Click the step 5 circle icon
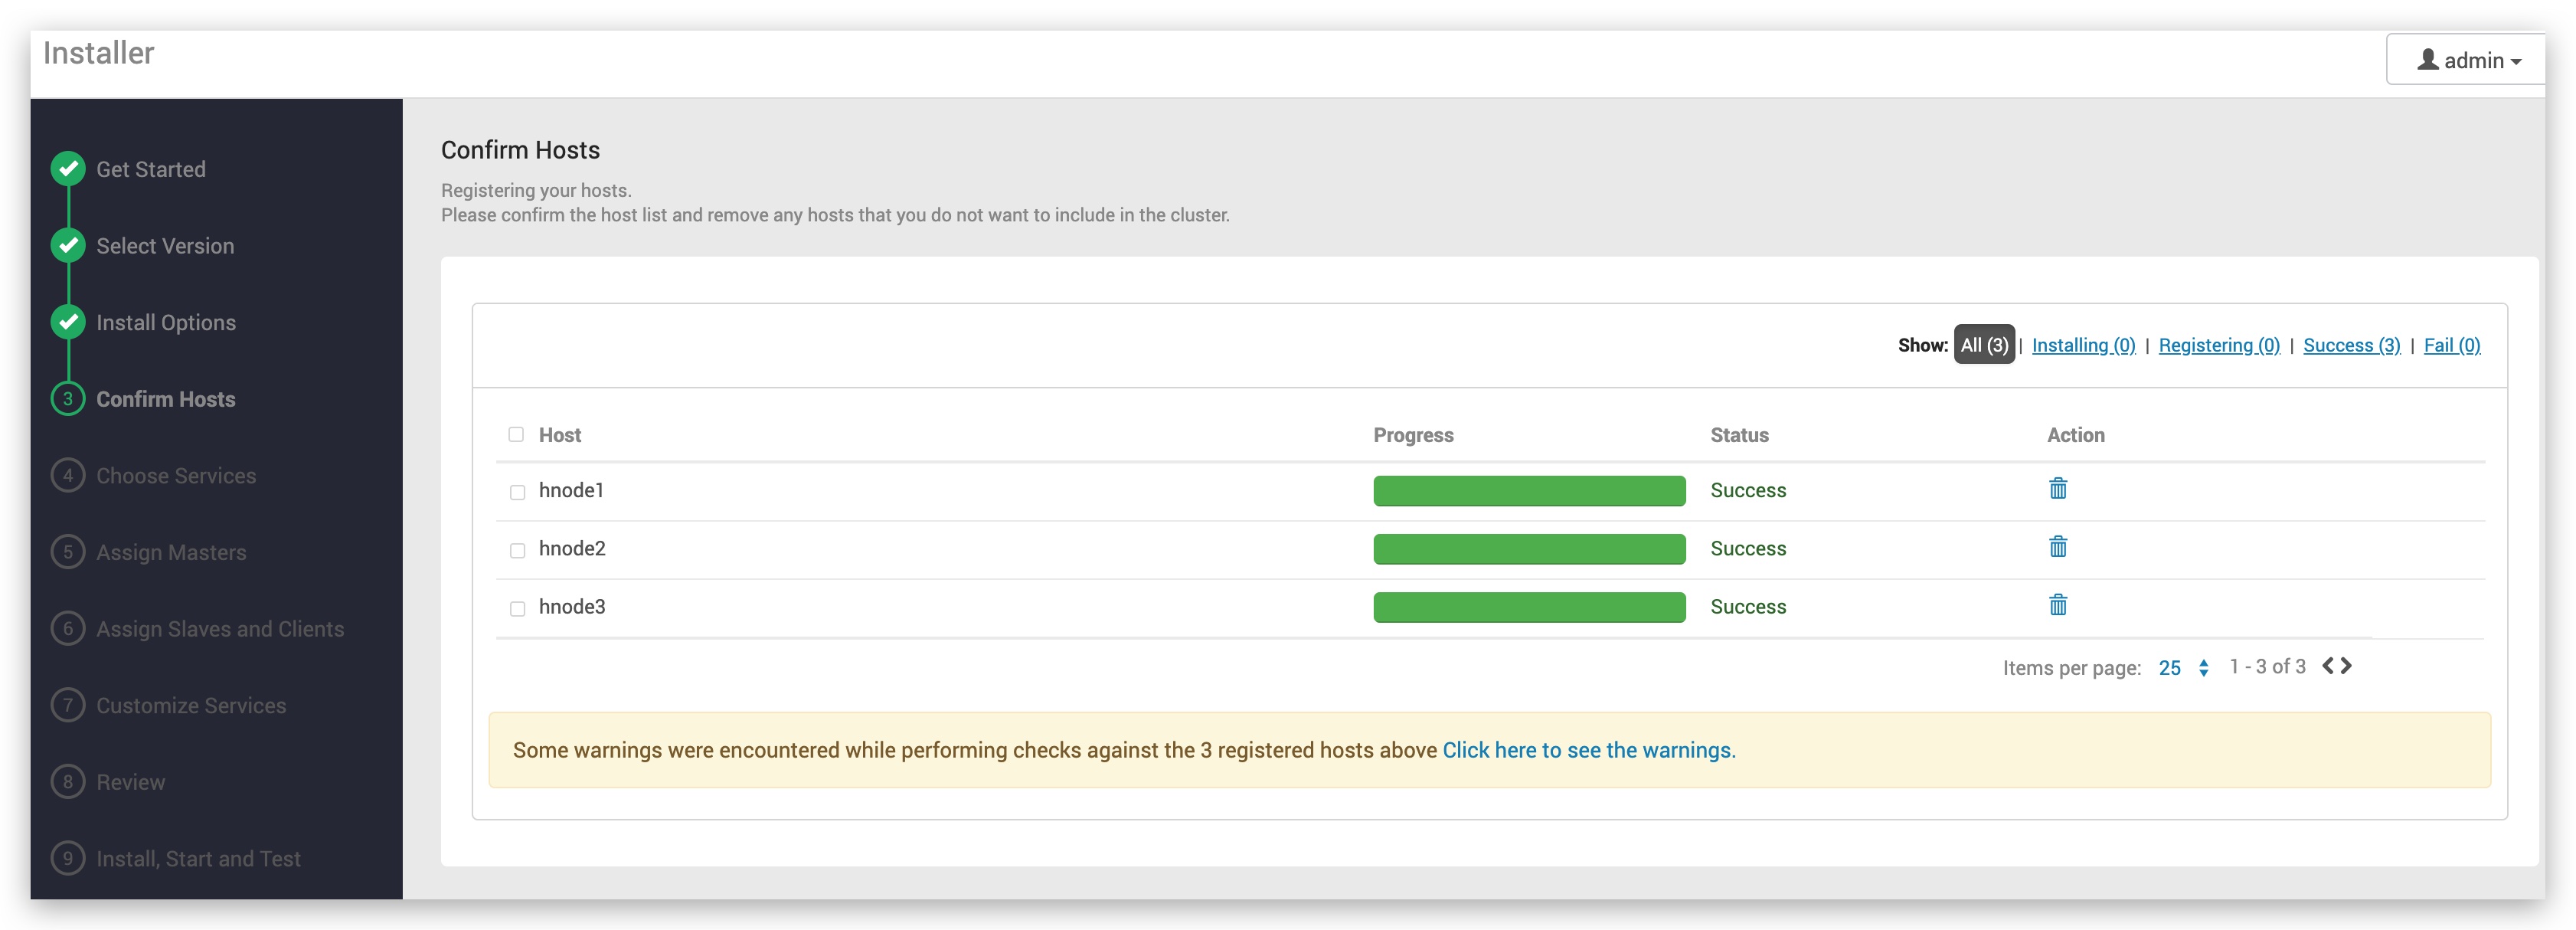 click(x=68, y=552)
